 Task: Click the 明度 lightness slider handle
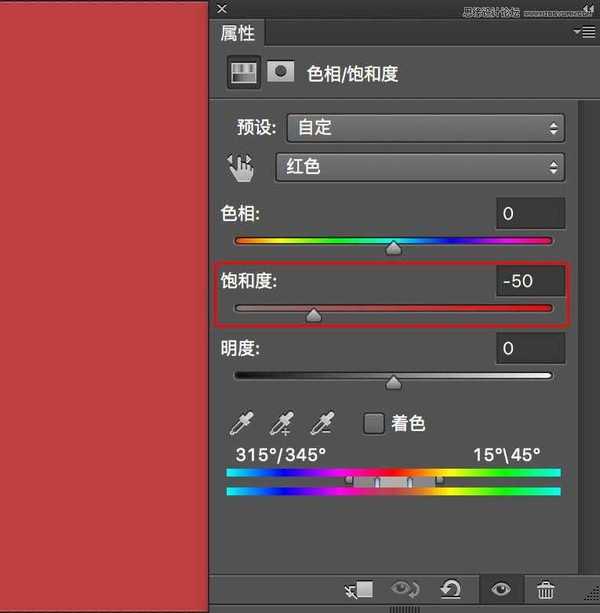pos(393,383)
